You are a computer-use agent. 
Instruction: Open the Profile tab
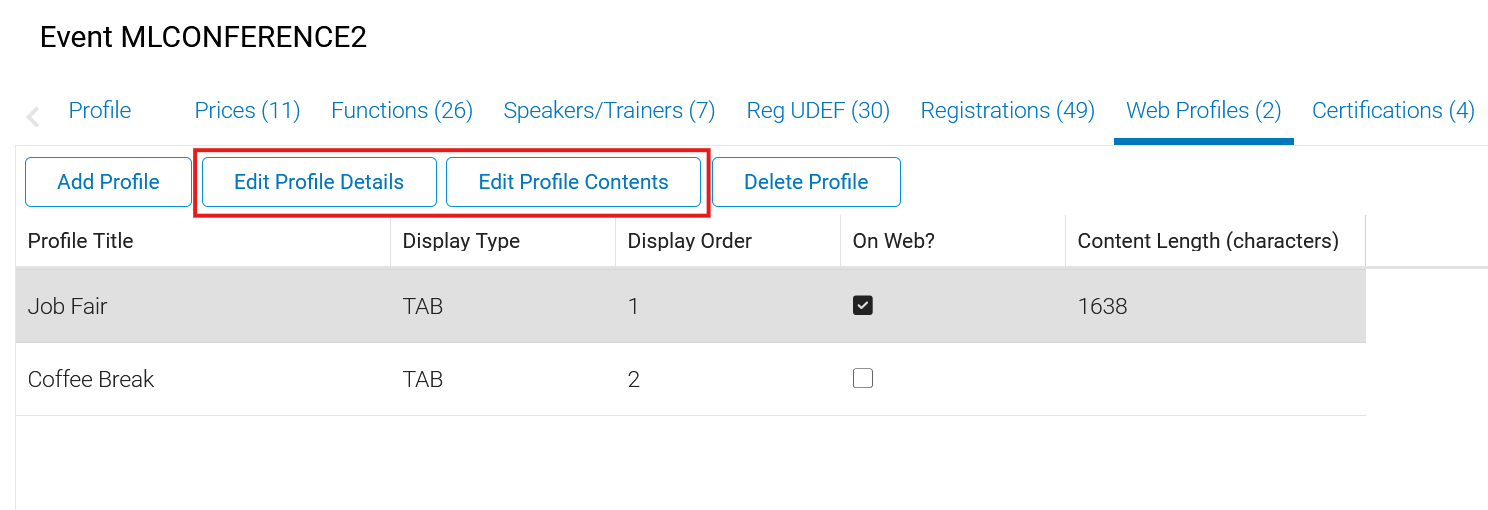click(x=99, y=111)
